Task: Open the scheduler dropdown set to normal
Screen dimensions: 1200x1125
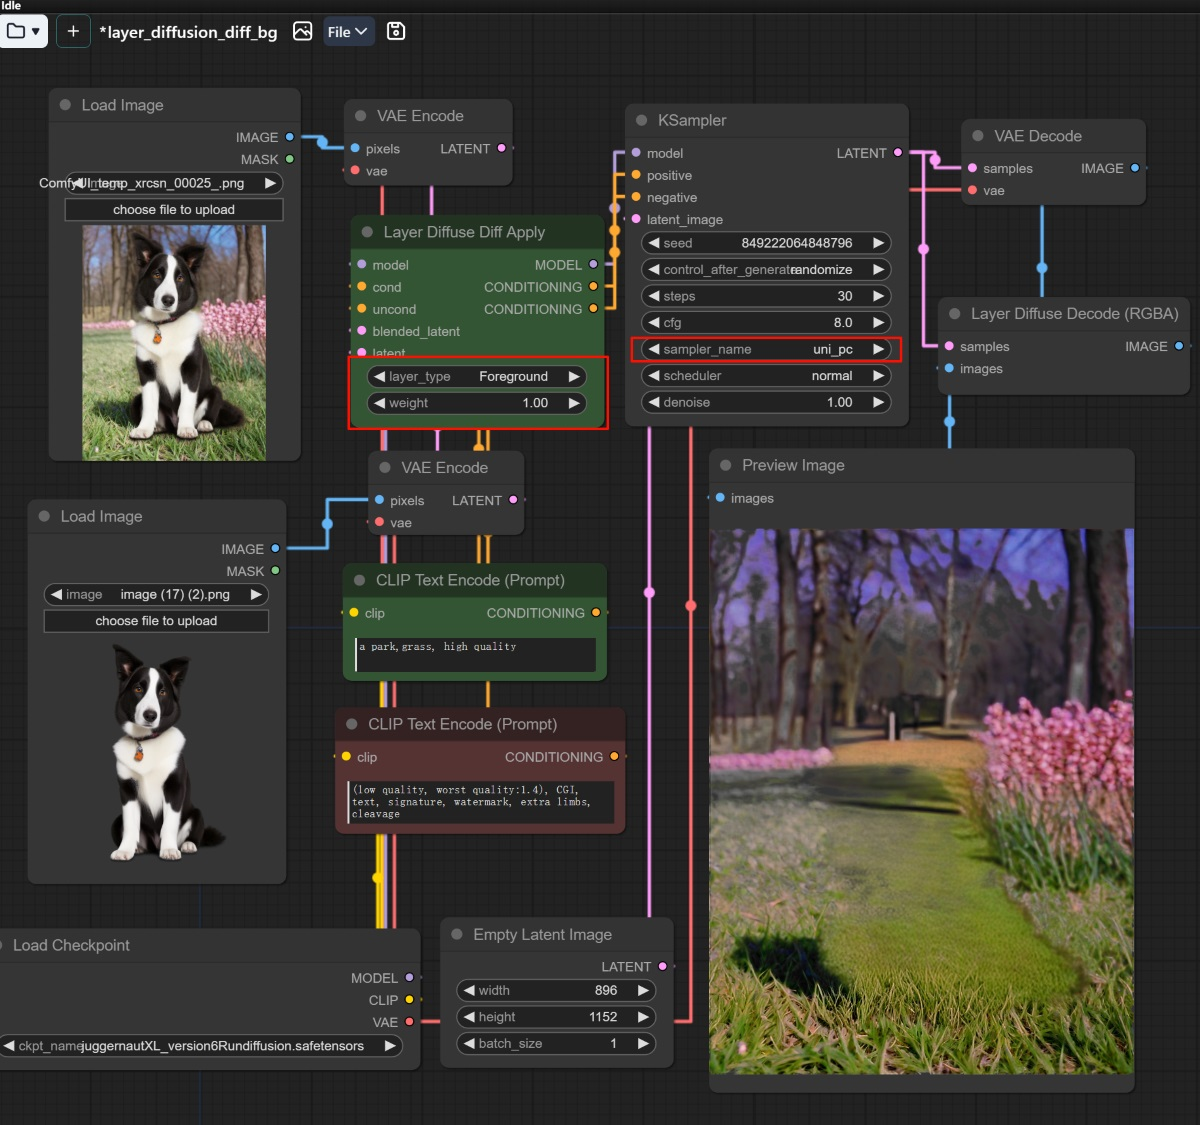Action: (765, 376)
